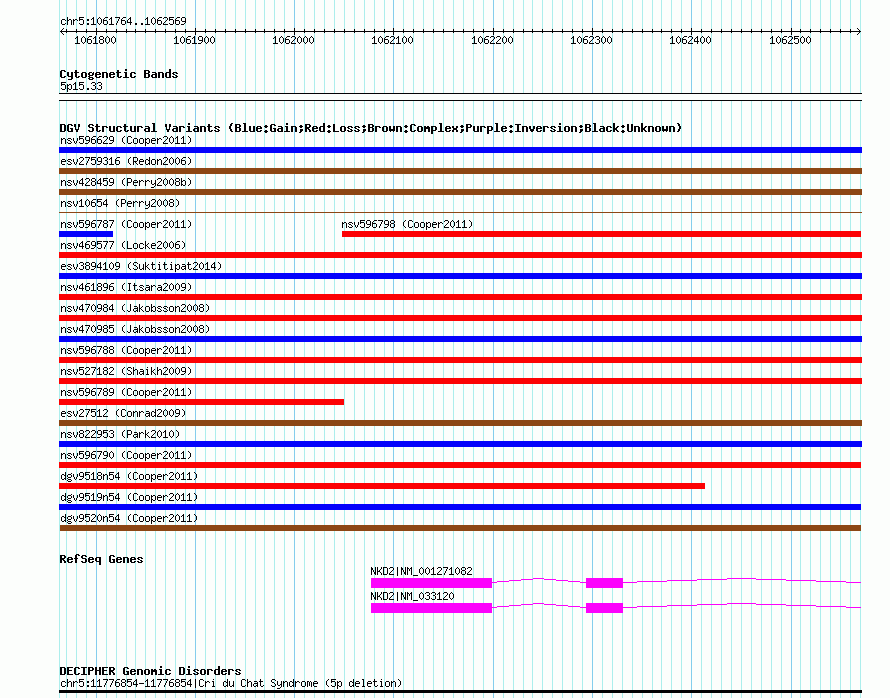Open variant nsv10654 (Perry2008)
Viewport: 890px width, 698px height.
point(120,203)
